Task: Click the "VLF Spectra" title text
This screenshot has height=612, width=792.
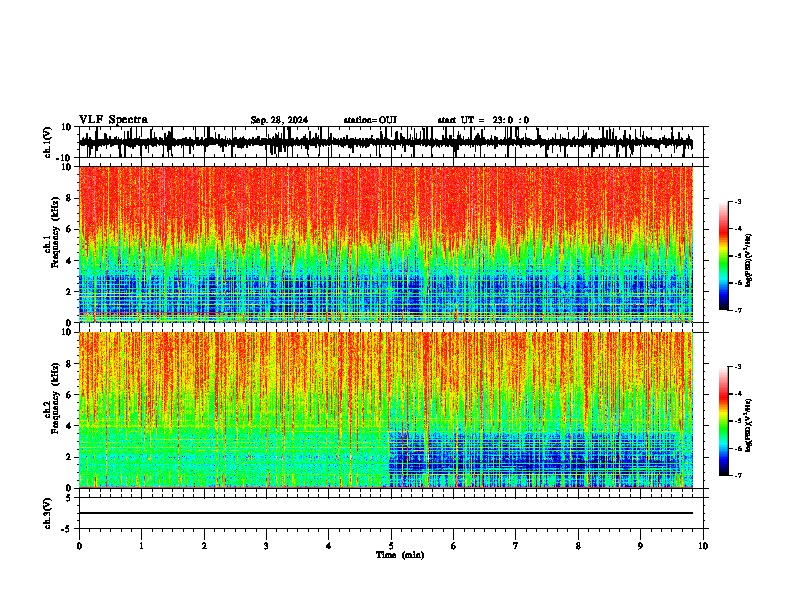Action: pyautogui.click(x=113, y=120)
